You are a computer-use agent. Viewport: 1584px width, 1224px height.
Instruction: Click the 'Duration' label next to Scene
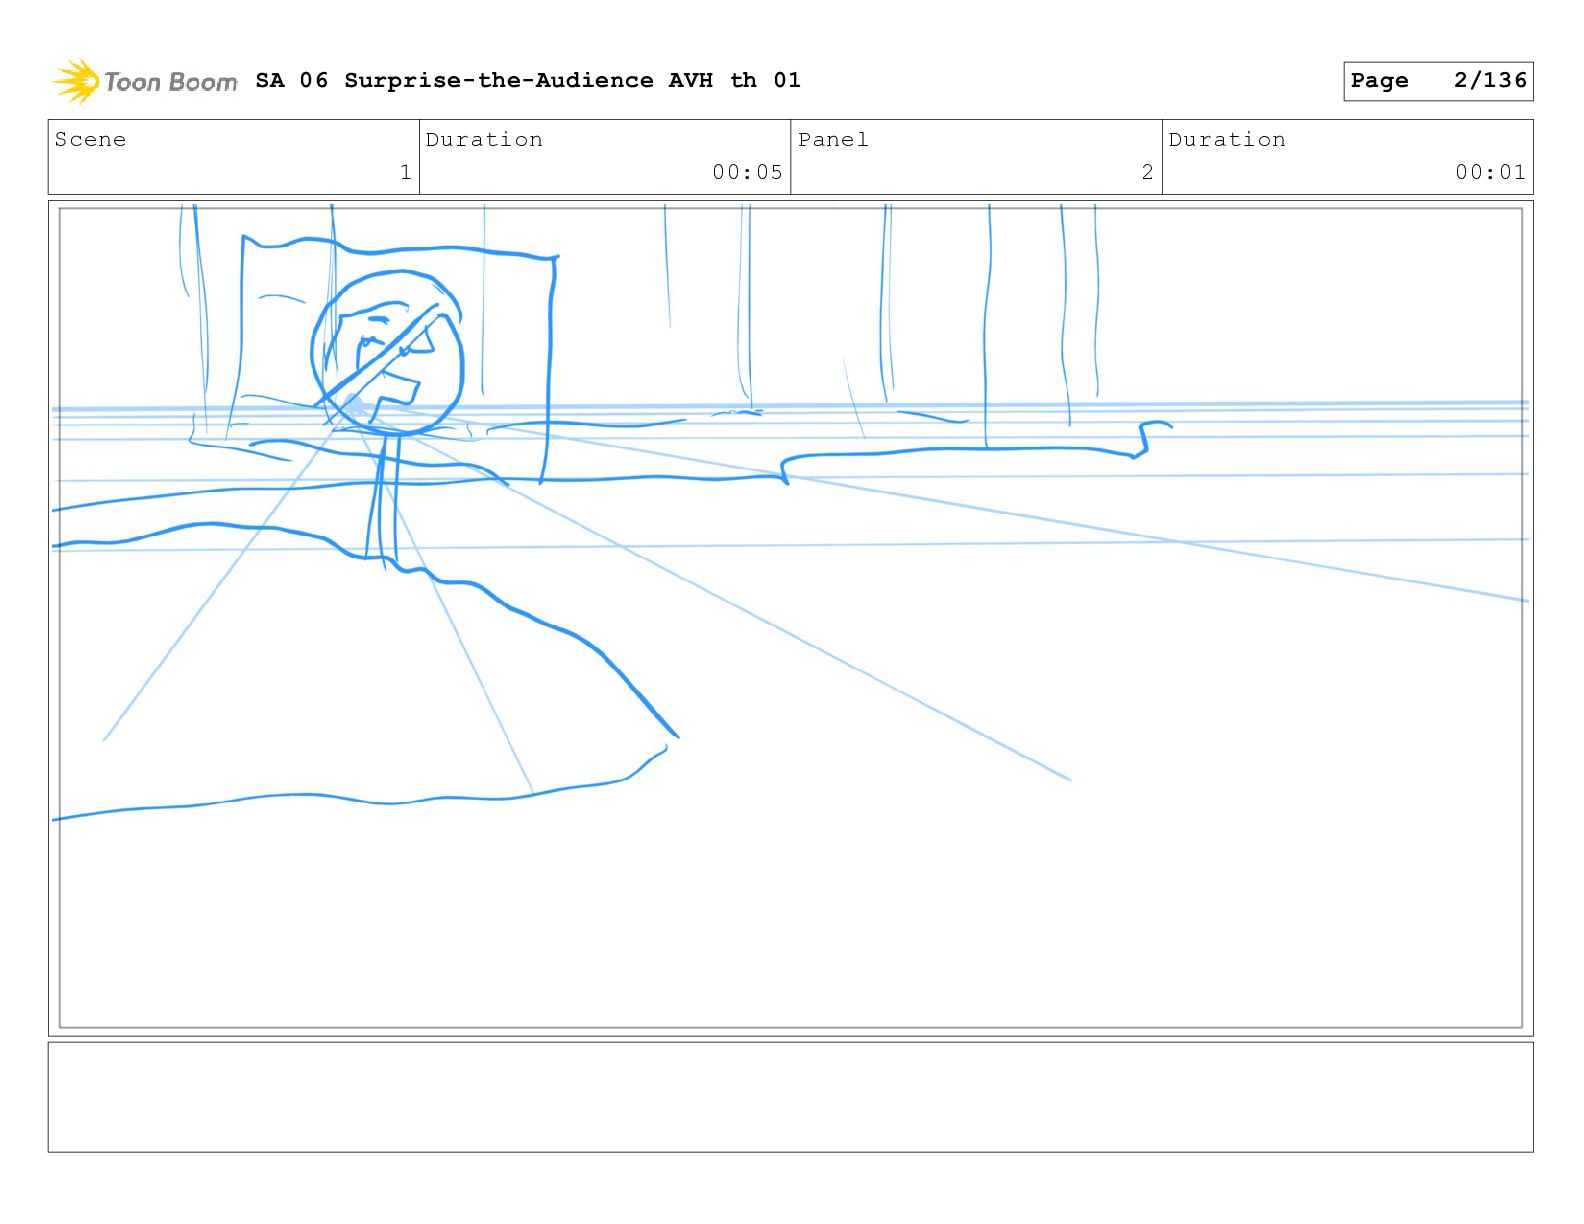pyautogui.click(x=484, y=140)
